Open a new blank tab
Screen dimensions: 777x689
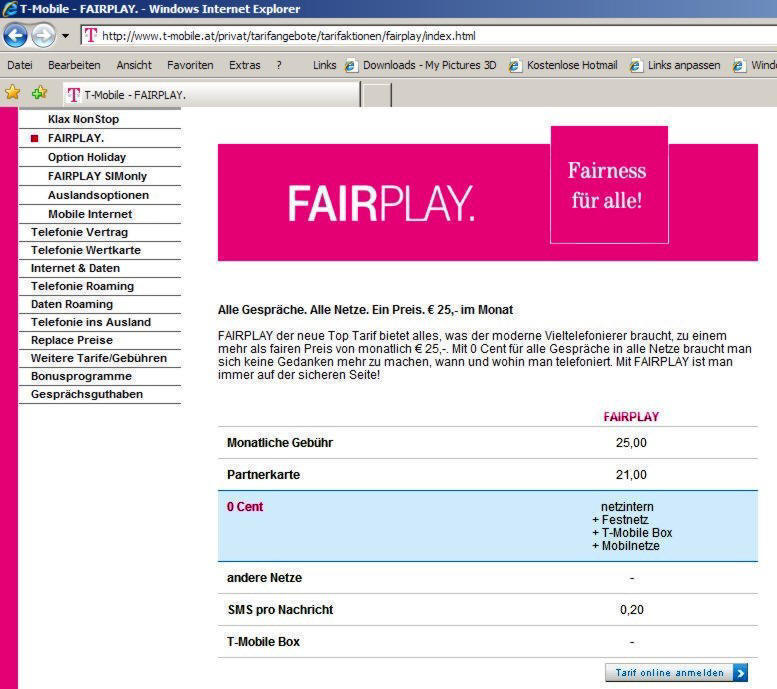click(377, 95)
